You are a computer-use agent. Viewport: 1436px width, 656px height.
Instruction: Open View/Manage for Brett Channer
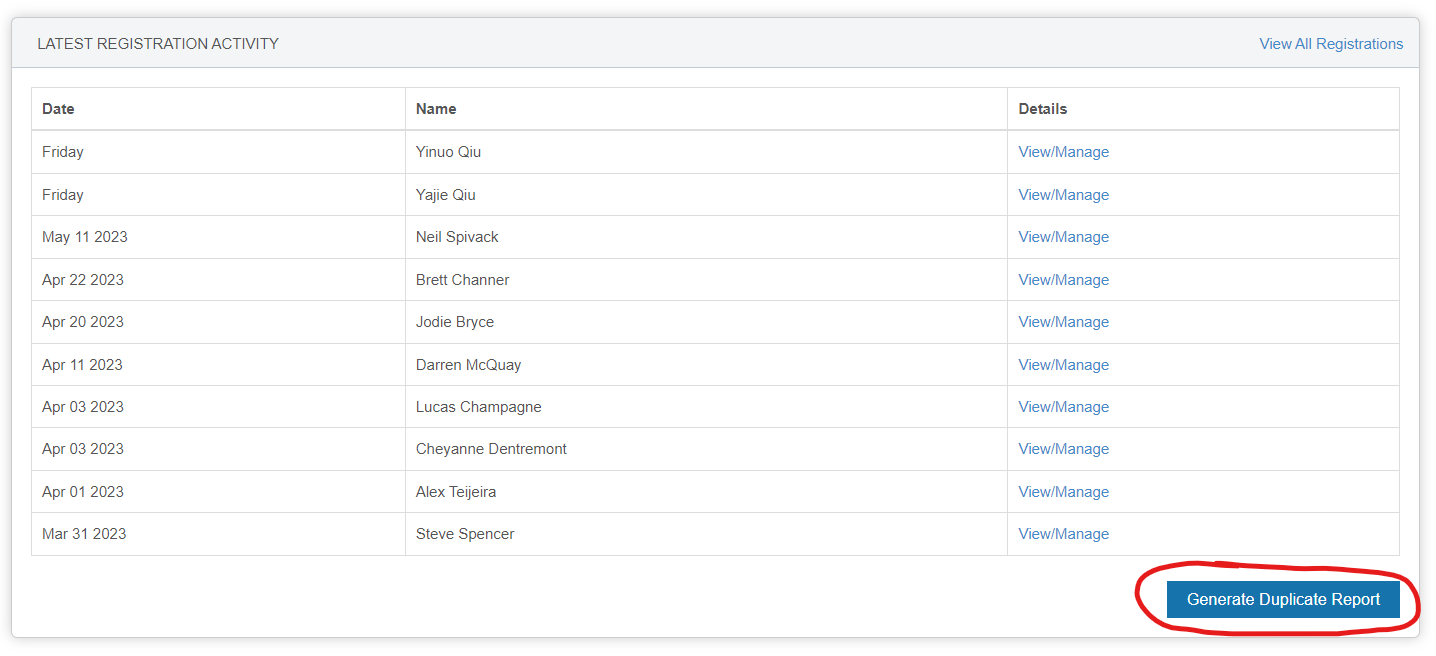(x=1063, y=279)
